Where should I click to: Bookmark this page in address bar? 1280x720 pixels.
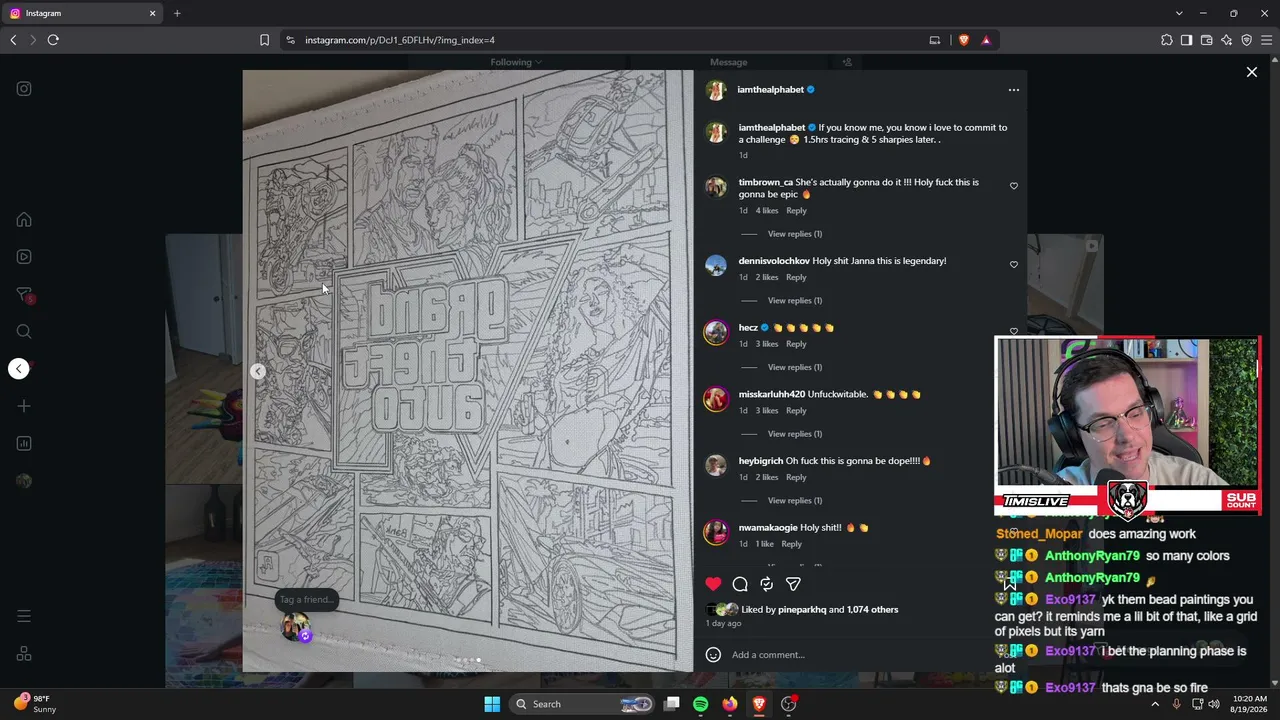[x=264, y=40]
